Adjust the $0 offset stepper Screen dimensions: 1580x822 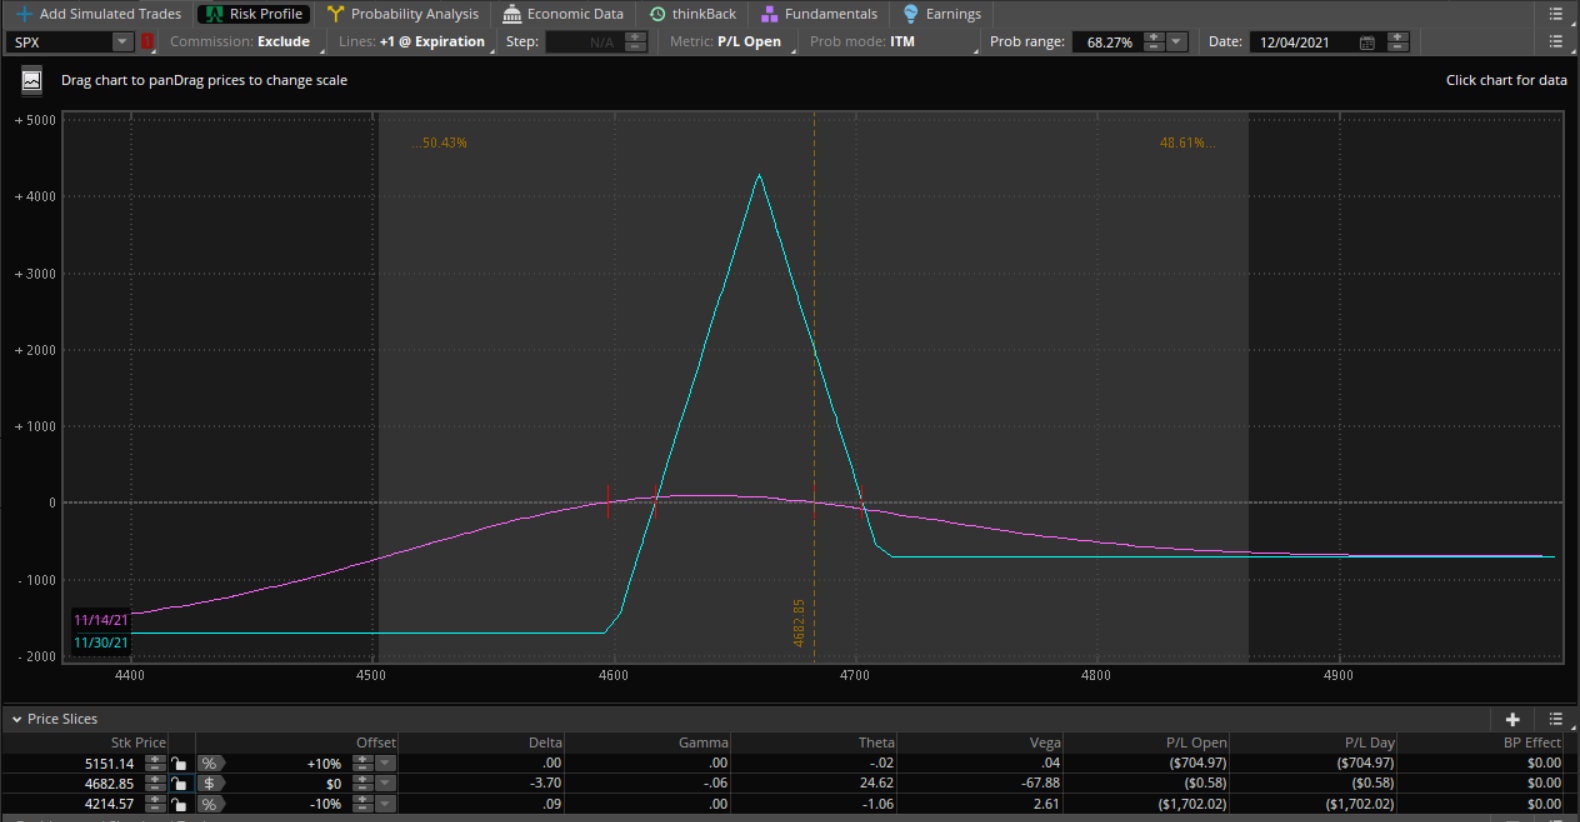pyautogui.click(x=363, y=783)
